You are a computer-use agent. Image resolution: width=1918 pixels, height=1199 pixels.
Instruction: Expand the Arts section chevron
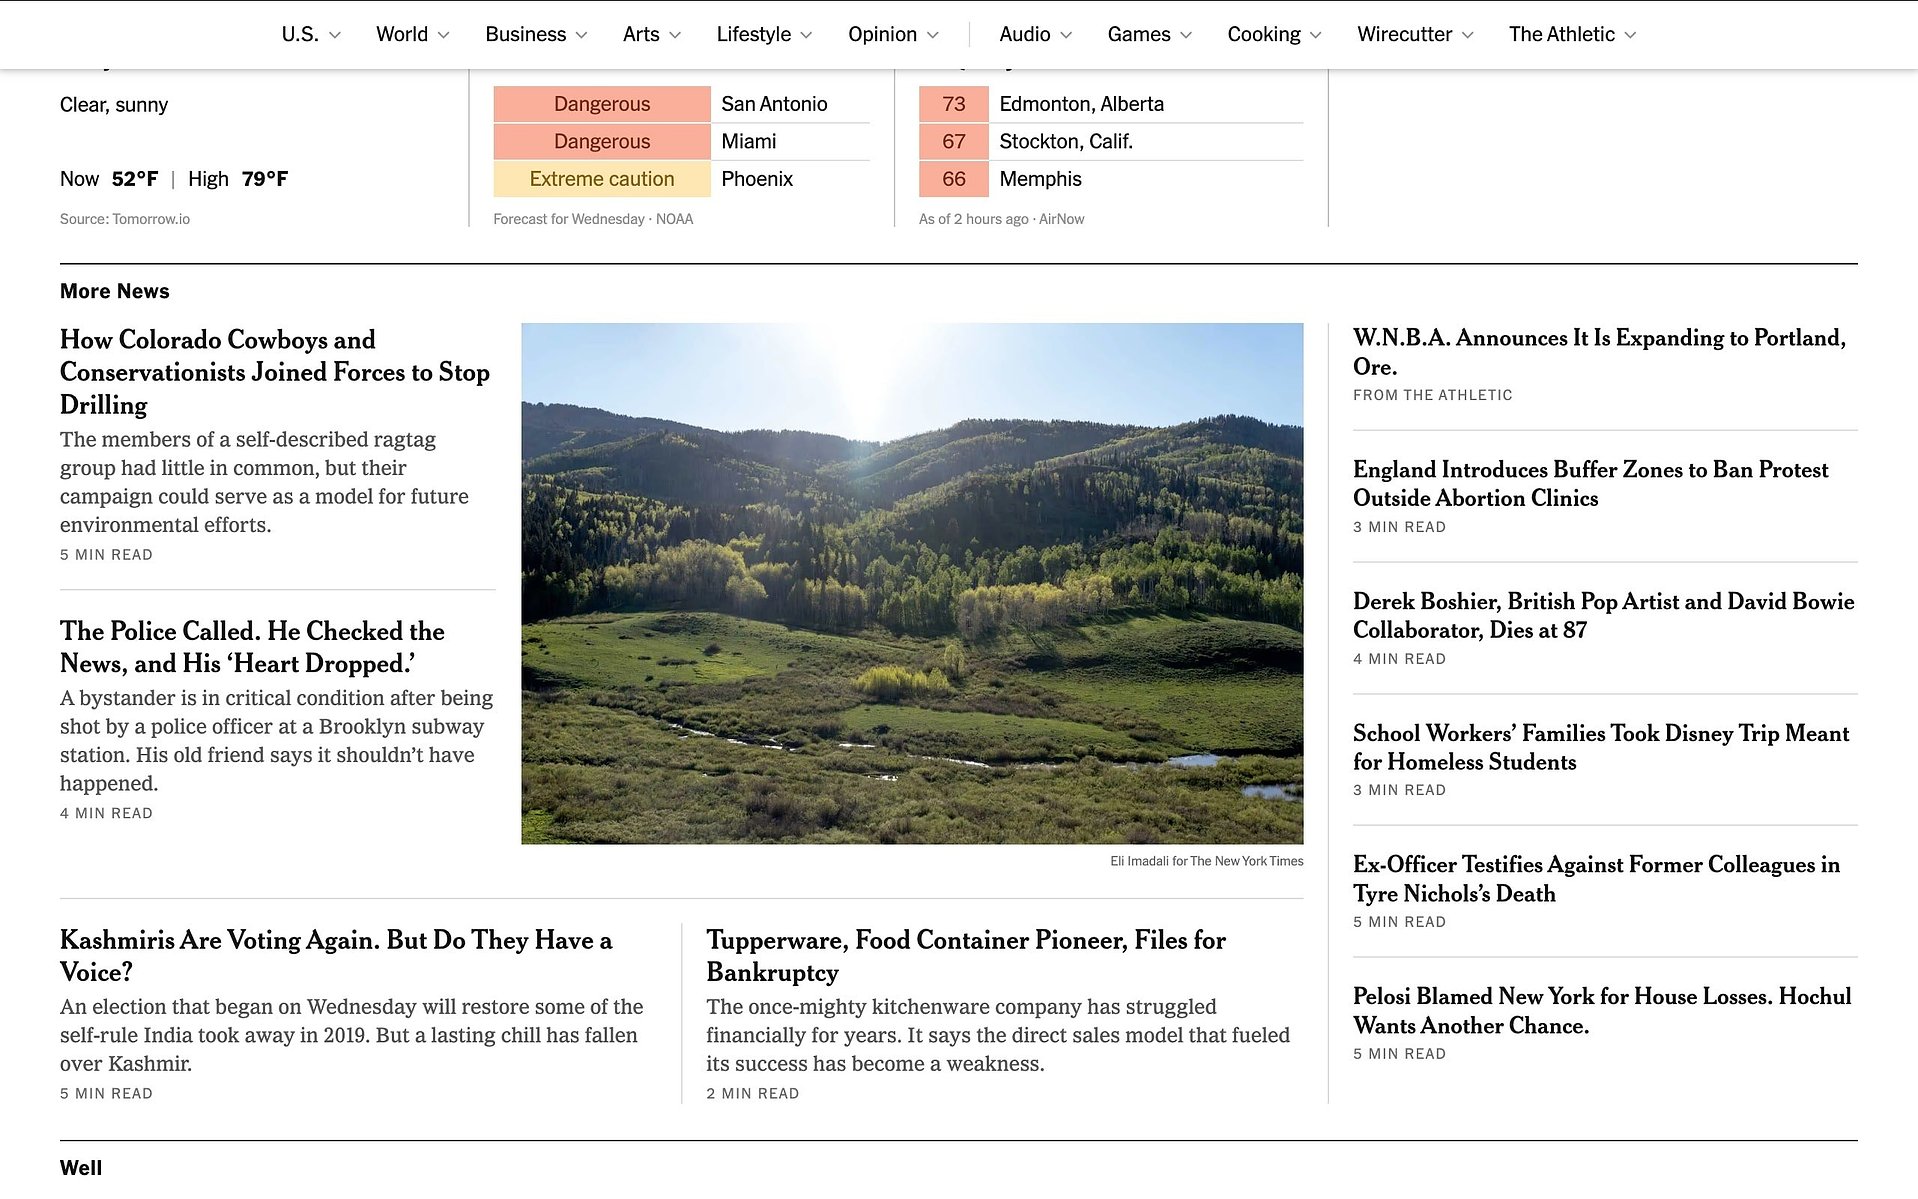[675, 35]
